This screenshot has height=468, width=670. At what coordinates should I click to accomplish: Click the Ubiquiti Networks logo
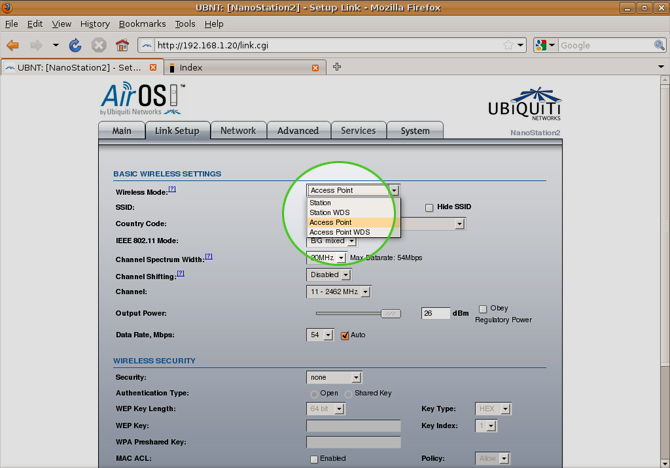(x=524, y=104)
